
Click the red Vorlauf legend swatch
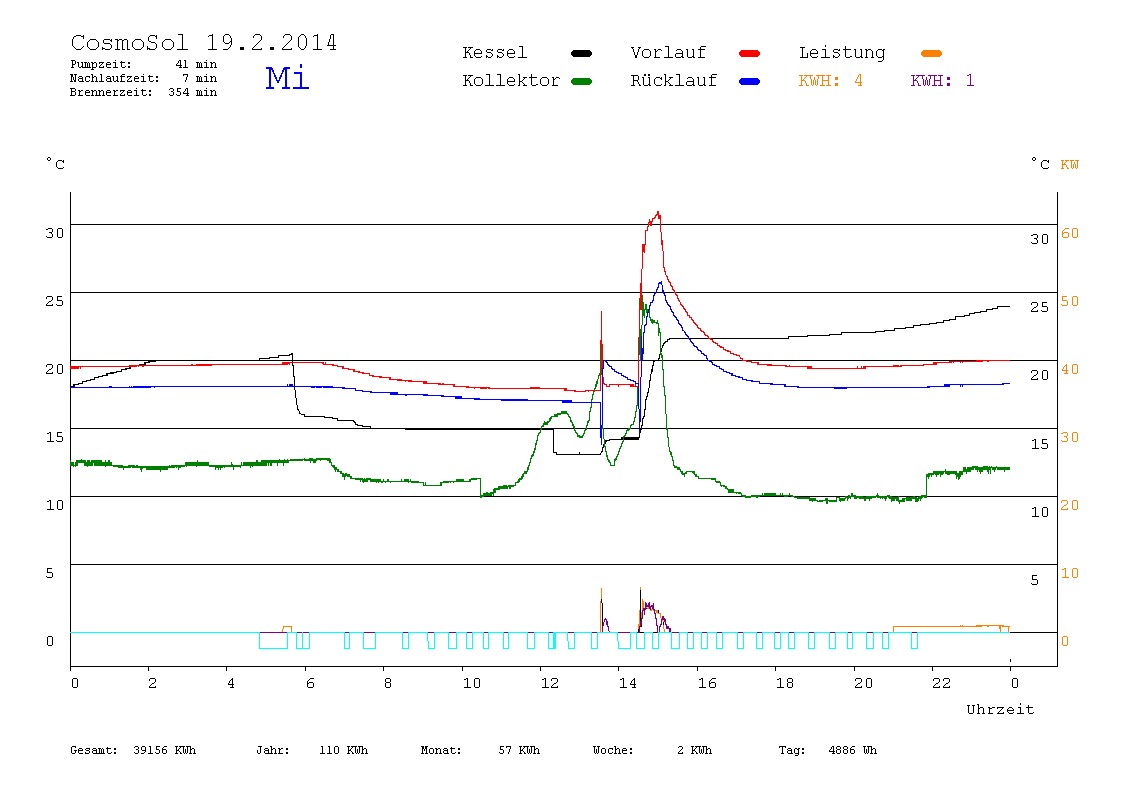point(750,53)
